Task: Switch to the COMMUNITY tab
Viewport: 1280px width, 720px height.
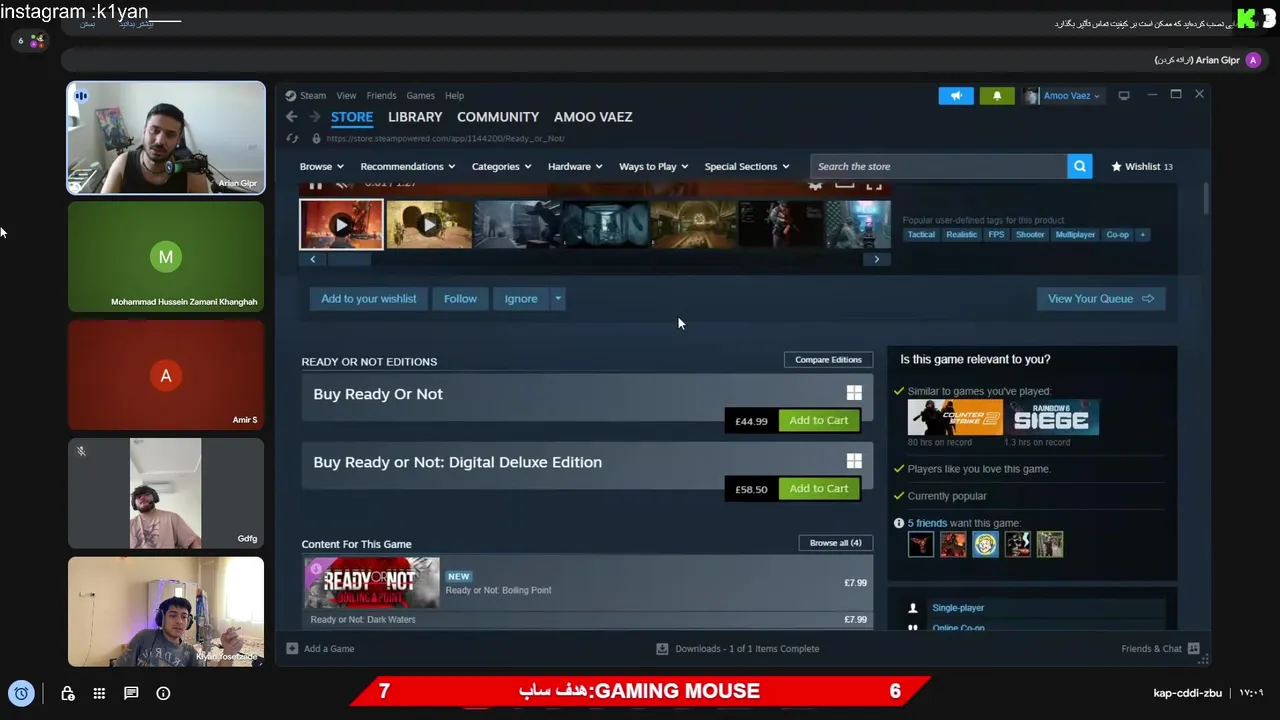Action: (498, 117)
